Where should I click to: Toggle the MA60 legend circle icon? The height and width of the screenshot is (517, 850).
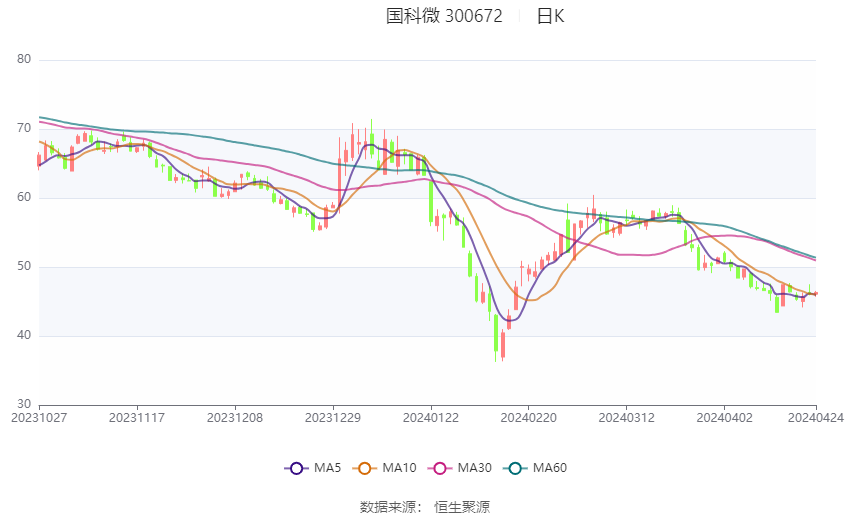pos(515,468)
